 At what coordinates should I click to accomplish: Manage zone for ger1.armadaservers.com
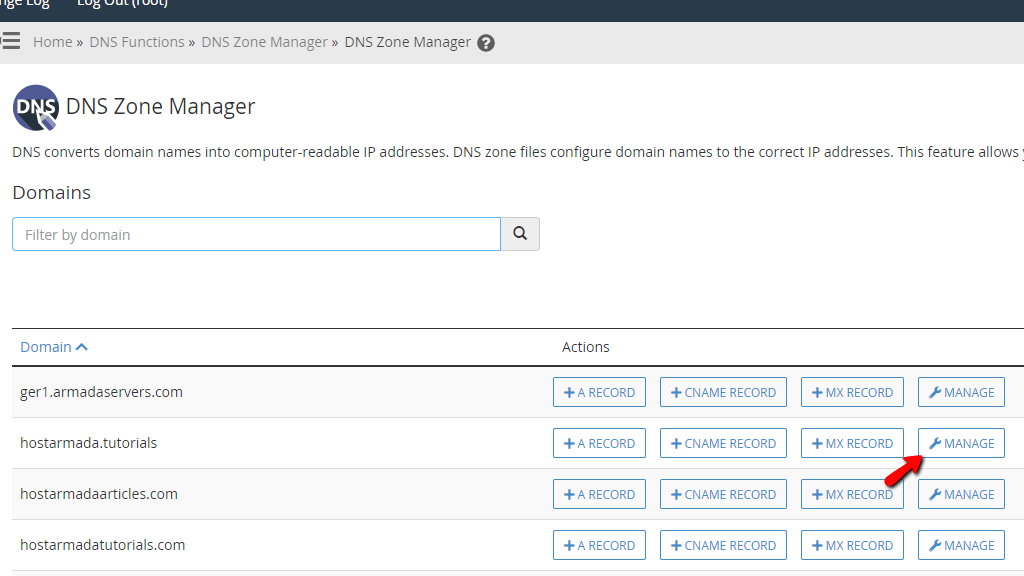click(961, 392)
